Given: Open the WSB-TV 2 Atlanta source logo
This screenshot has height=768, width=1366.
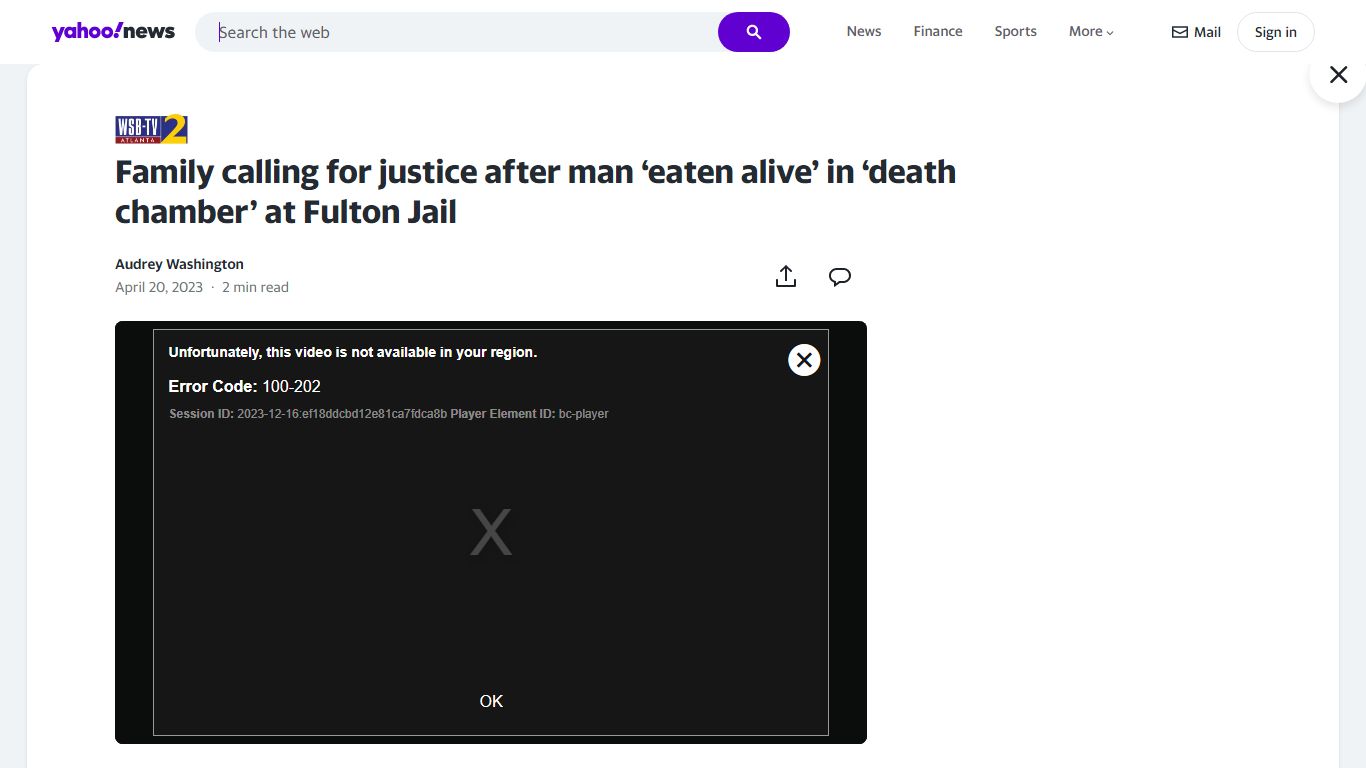Looking at the screenshot, I should (151, 130).
